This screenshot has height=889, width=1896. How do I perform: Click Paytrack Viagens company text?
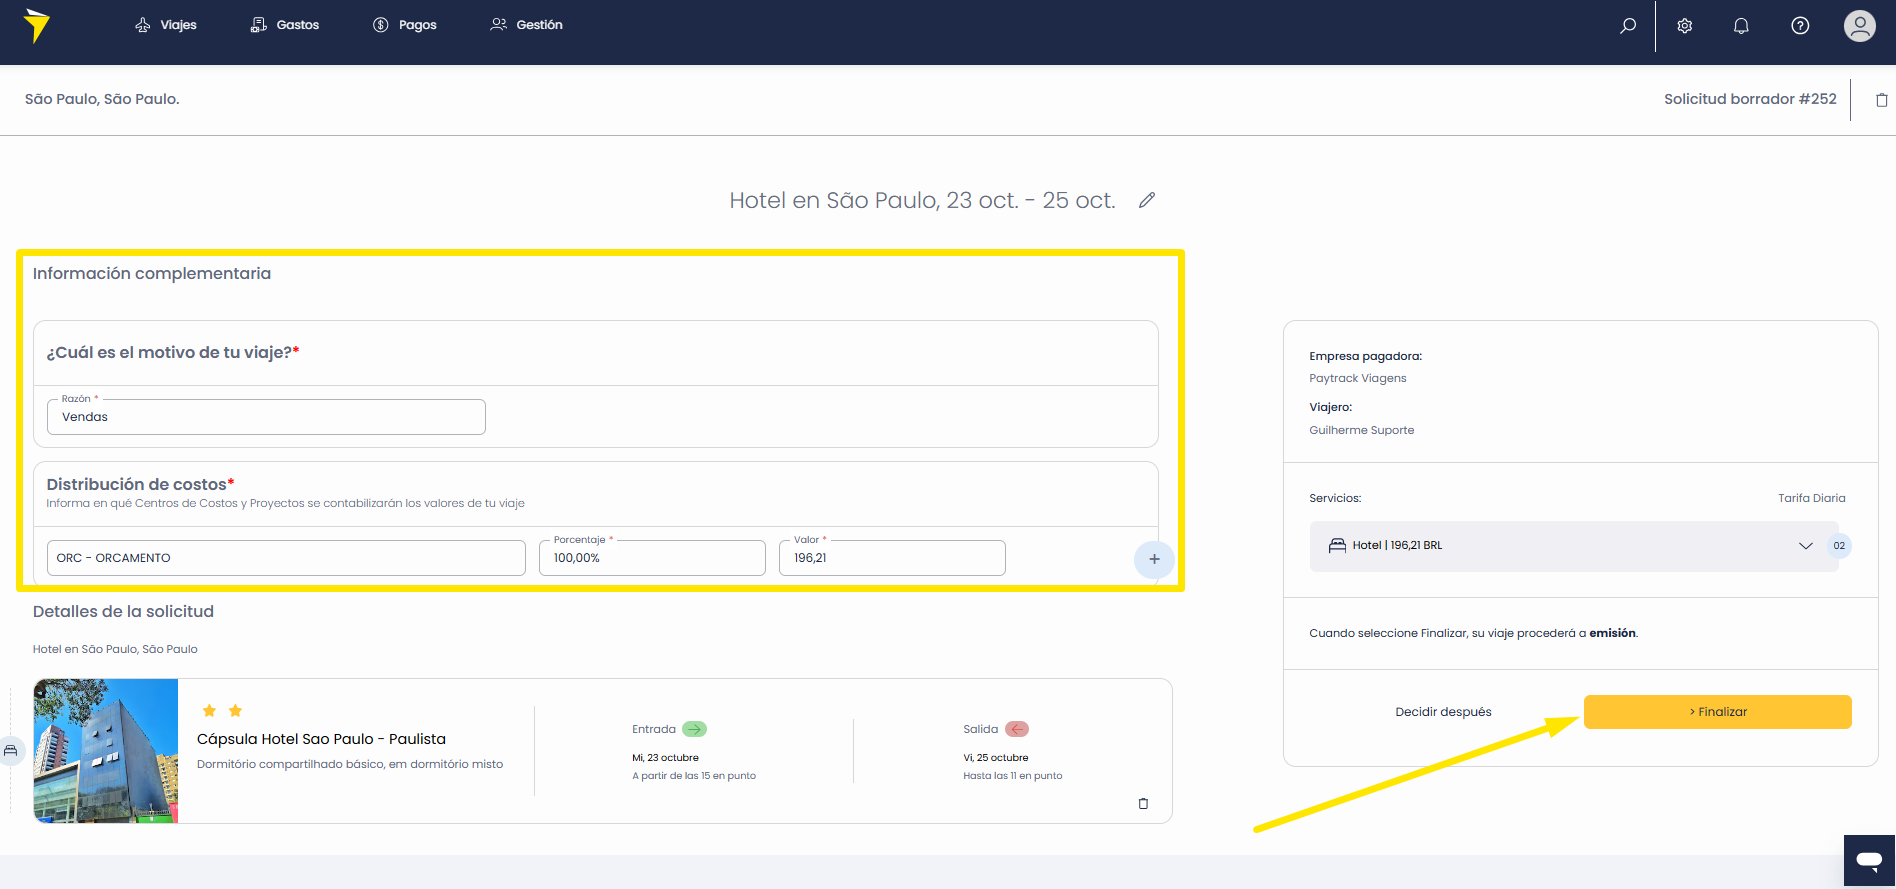pyautogui.click(x=1358, y=378)
